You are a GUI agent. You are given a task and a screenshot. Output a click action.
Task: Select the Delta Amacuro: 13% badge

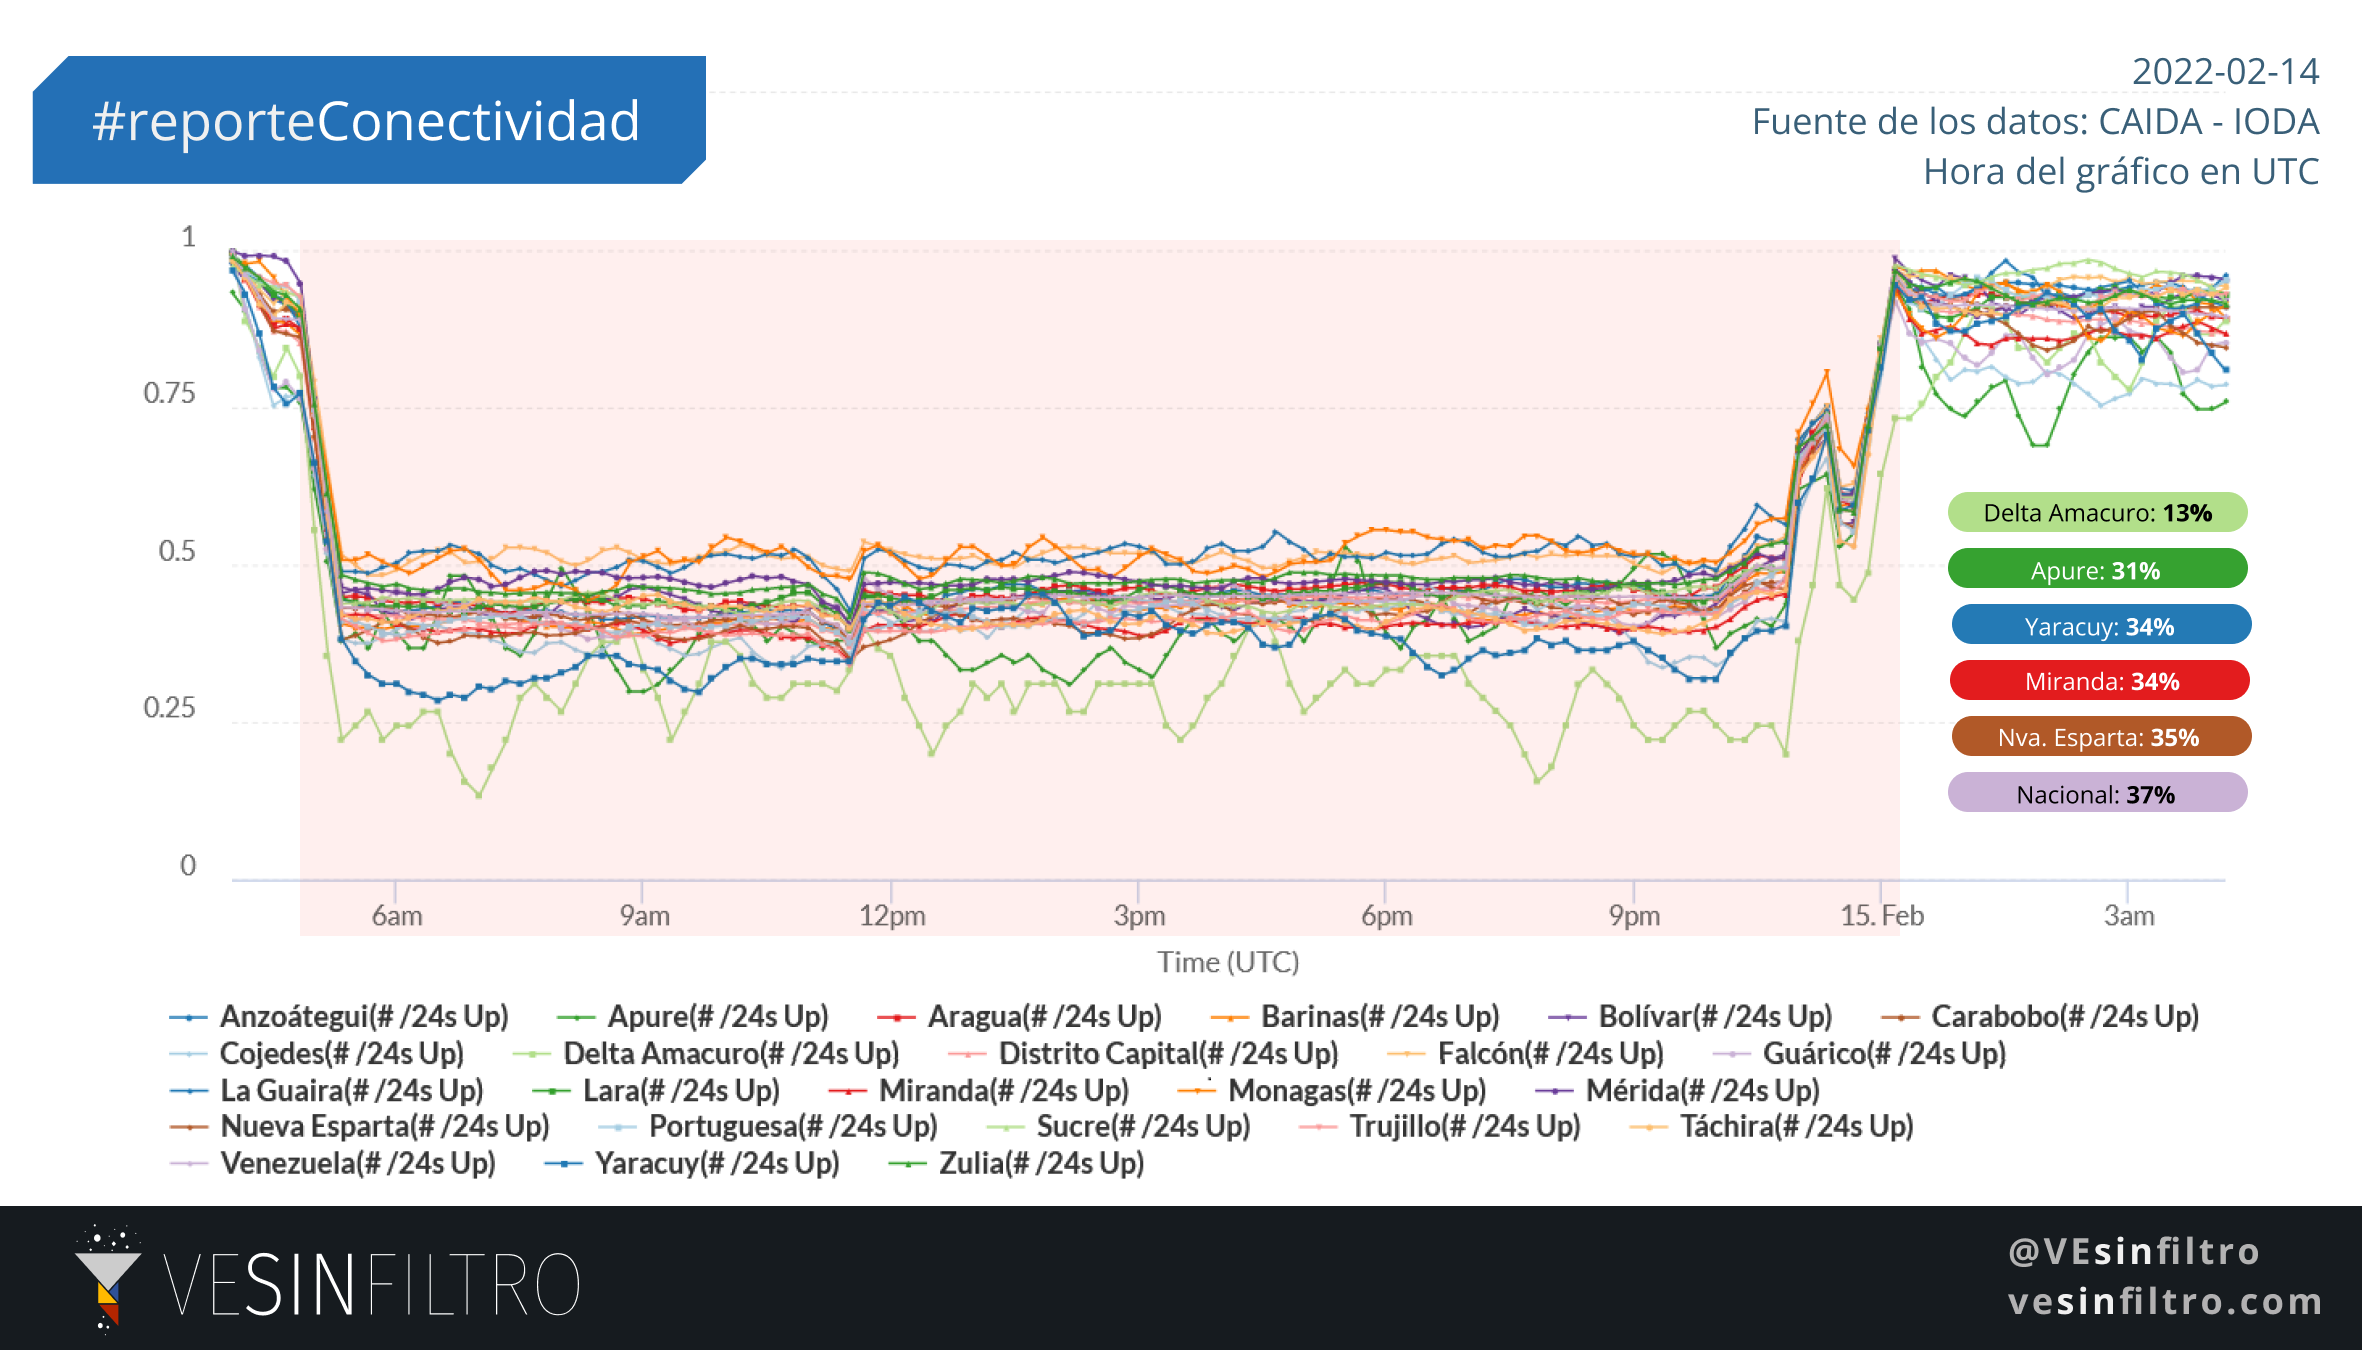(x=2097, y=513)
